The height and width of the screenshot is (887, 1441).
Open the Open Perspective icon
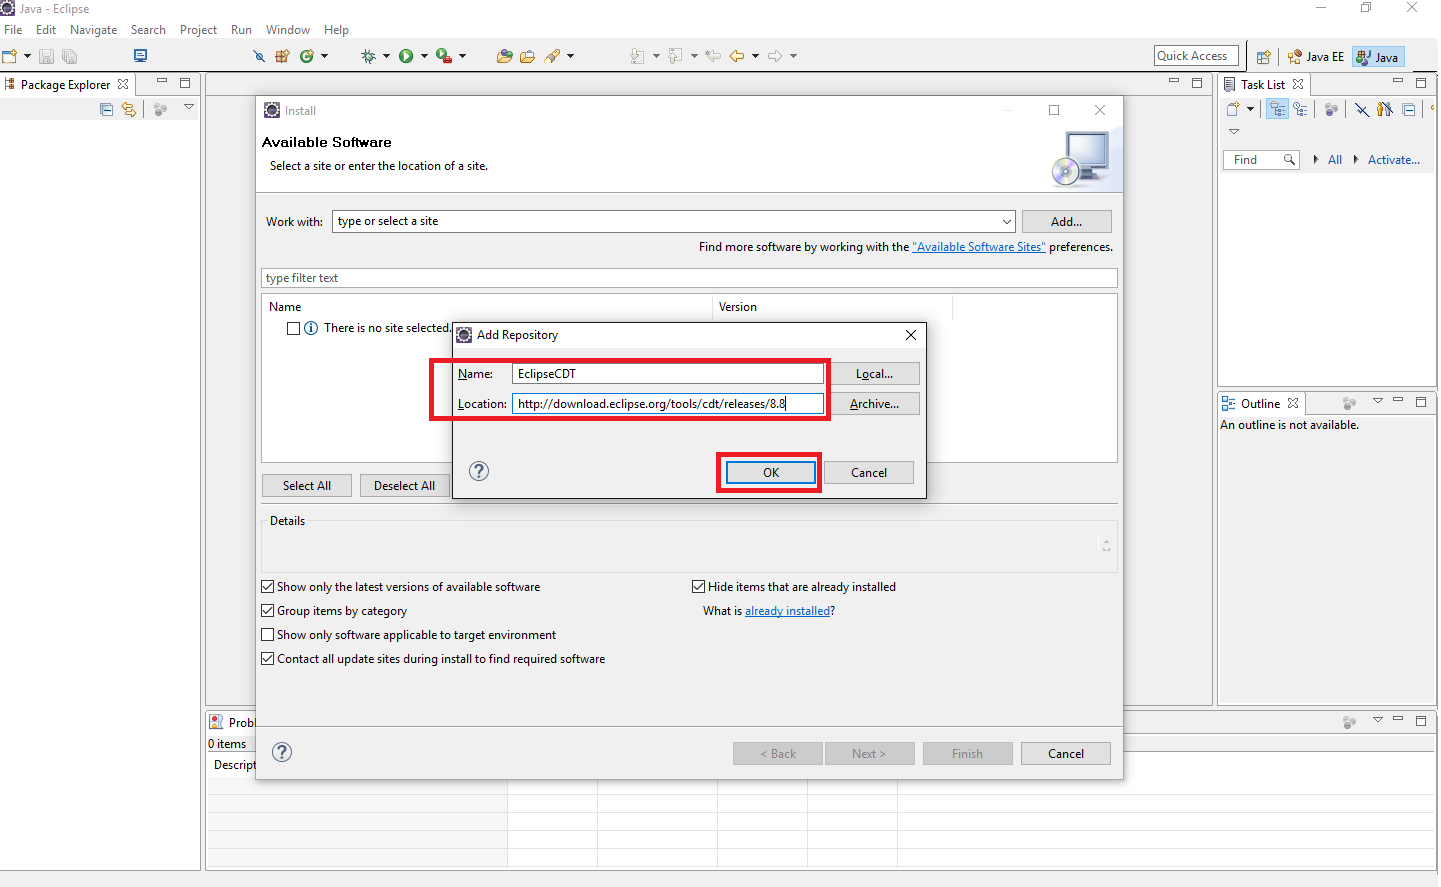[1263, 57]
